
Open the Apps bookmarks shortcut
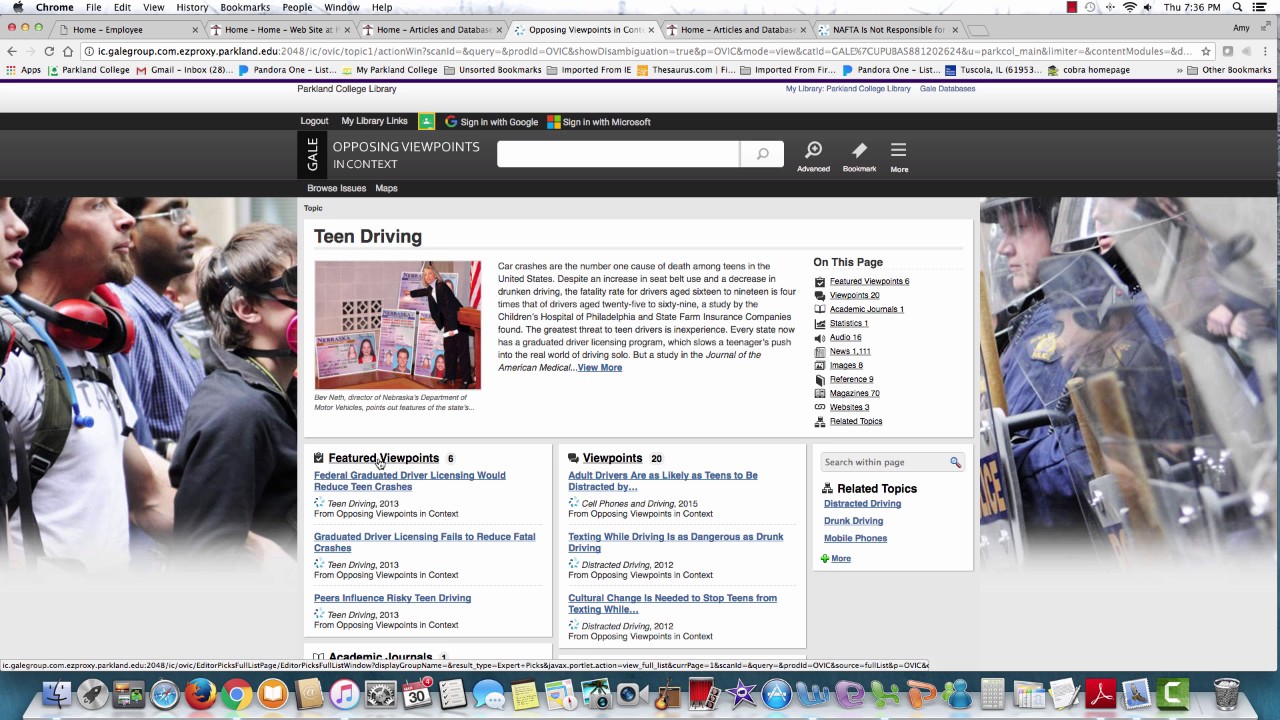coord(23,70)
